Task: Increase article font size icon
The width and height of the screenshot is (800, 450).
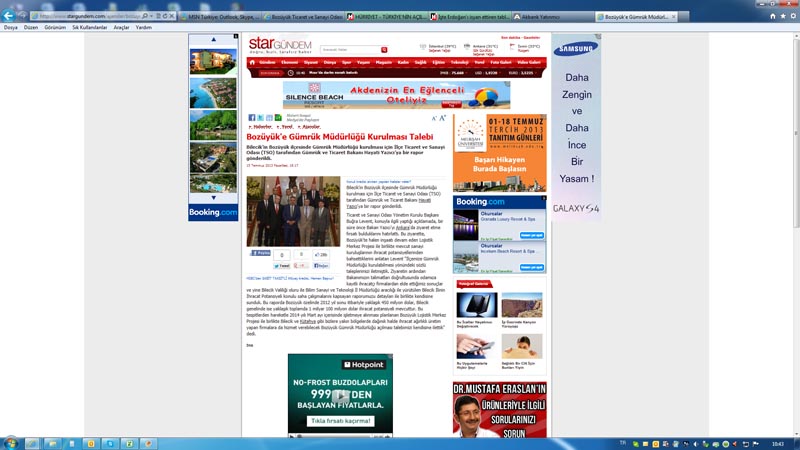Action: (442, 118)
